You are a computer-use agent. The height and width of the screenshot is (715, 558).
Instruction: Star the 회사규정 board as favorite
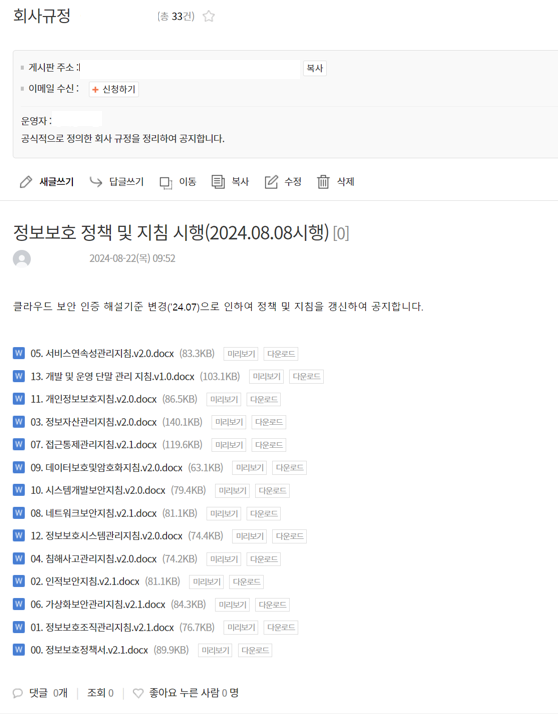pyautogui.click(x=208, y=16)
